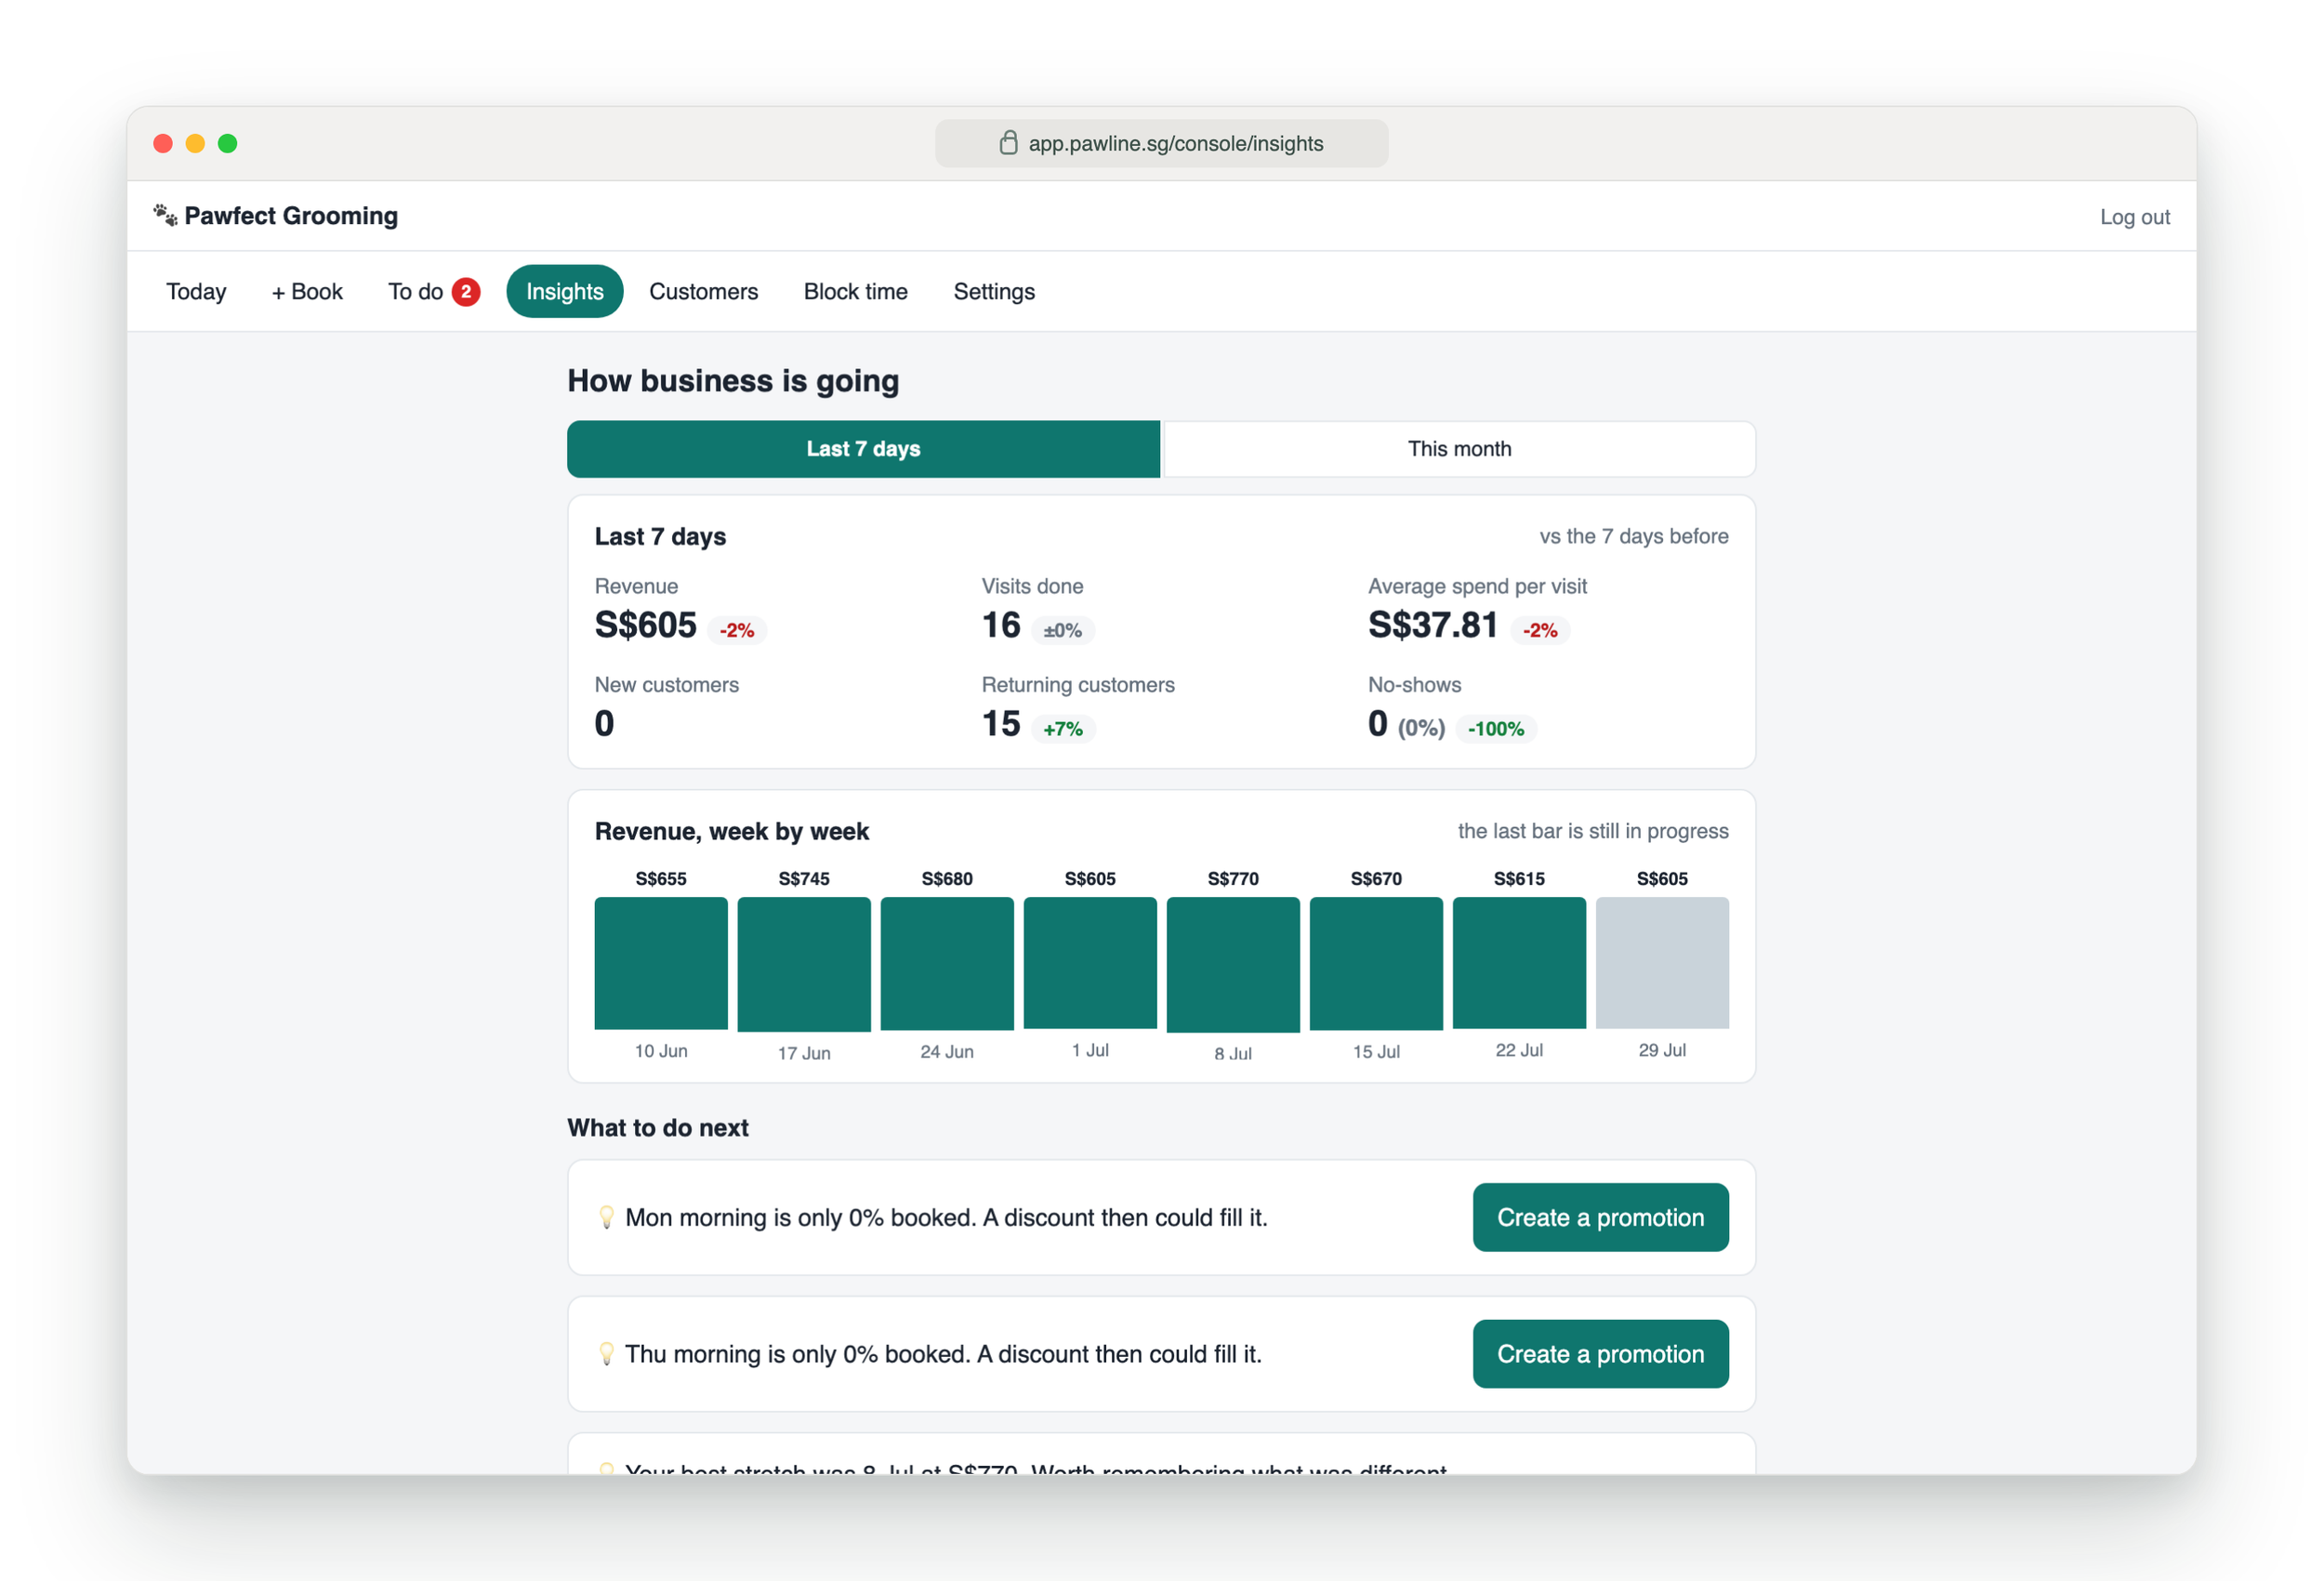The height and width of the screenshot is (1581, 2324).
Task: Create a promotion for Mon morning
Action: [1600, 1217]
